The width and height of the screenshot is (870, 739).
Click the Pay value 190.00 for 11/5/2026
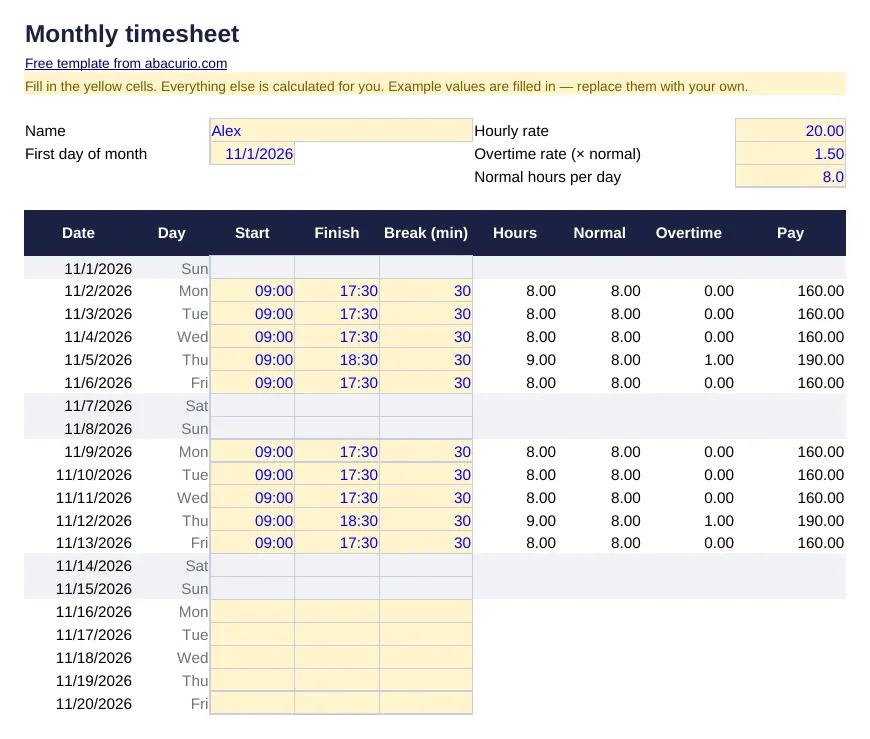(821, 360)
